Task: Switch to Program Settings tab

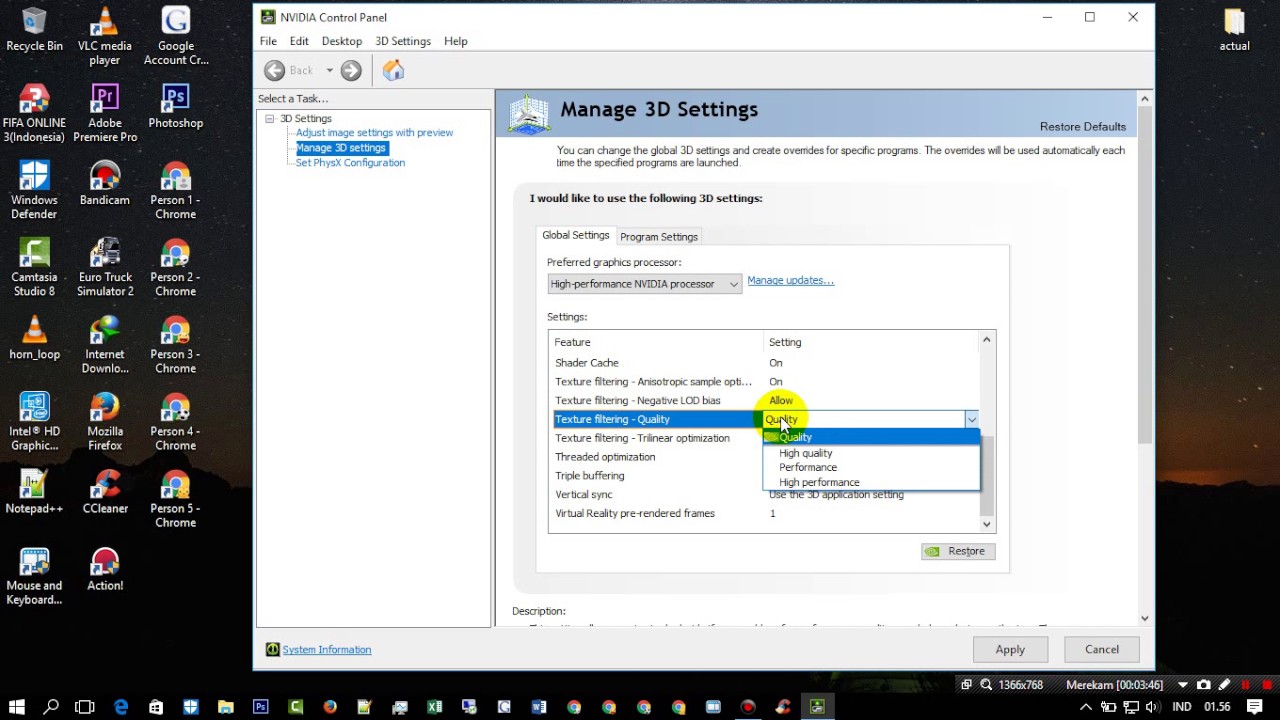Action: pos(659,237)
